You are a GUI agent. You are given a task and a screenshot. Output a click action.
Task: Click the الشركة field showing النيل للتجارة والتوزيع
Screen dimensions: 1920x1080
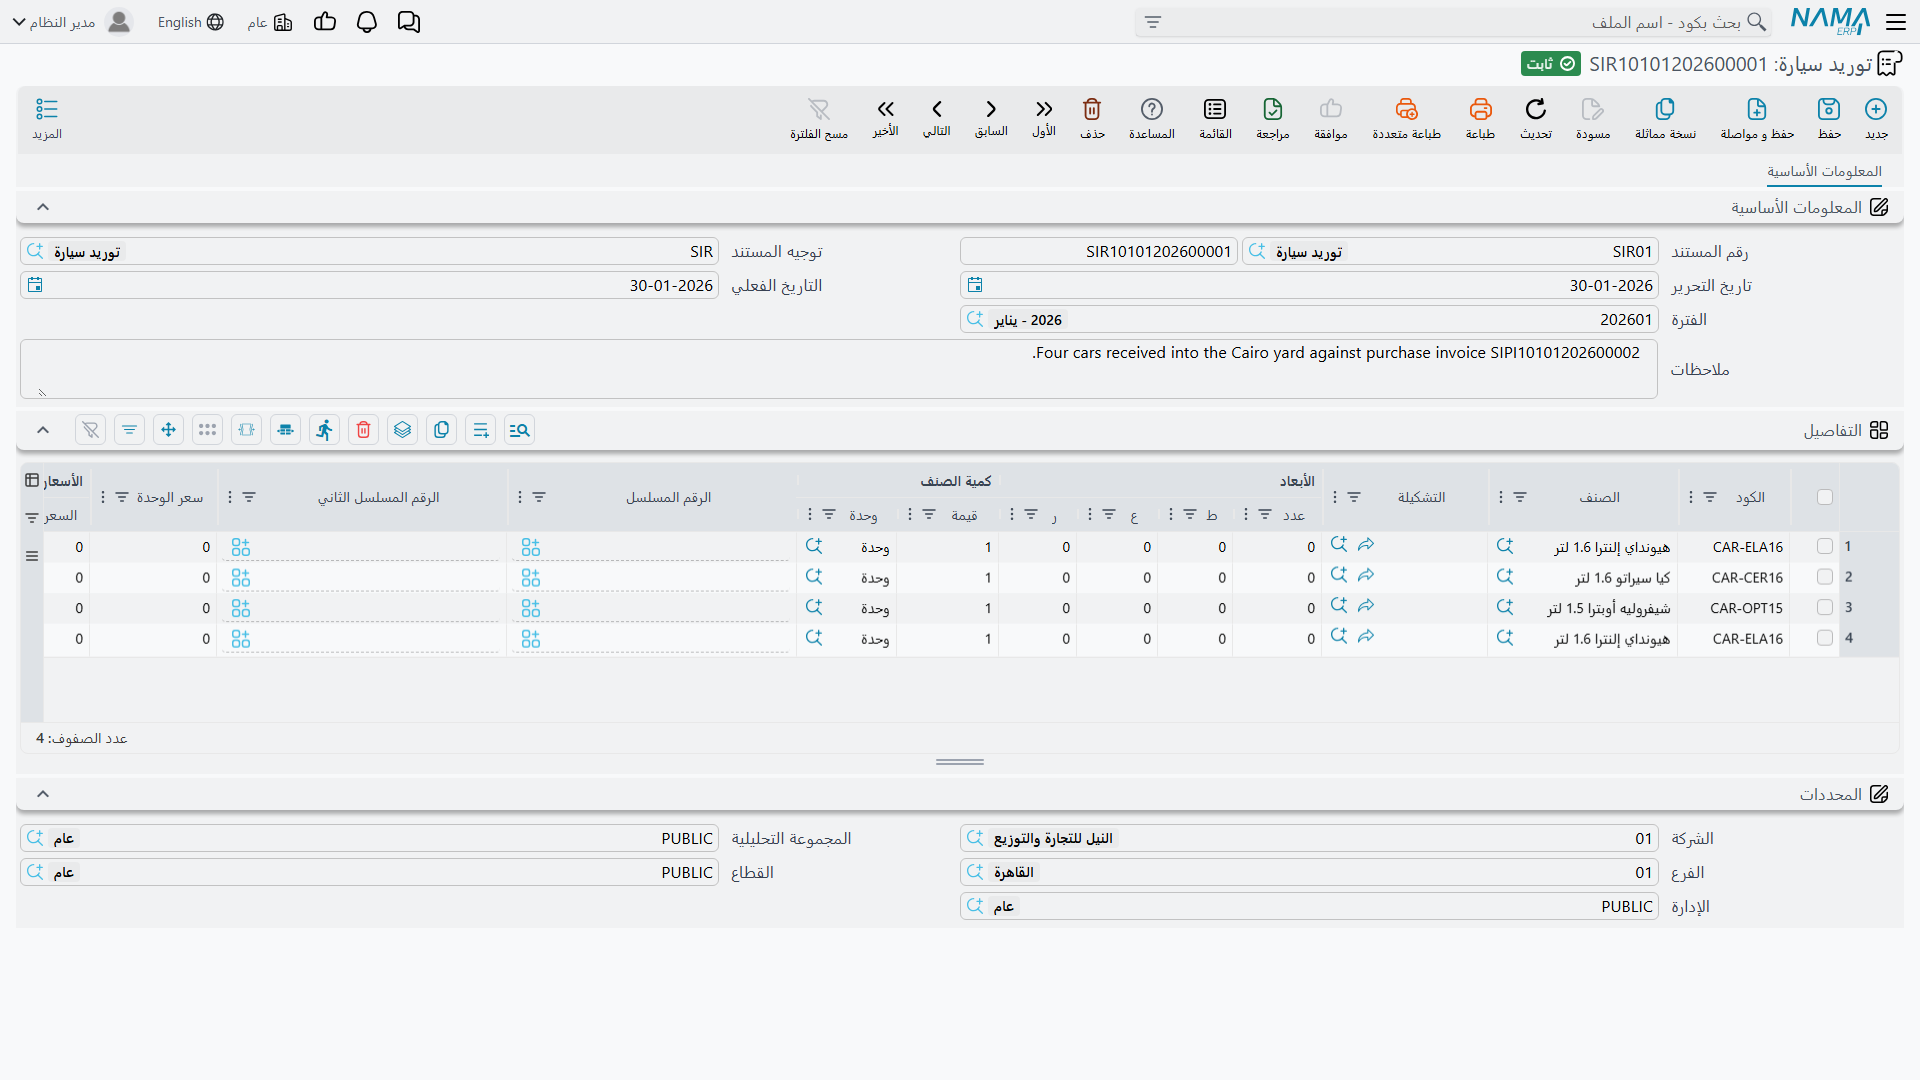[x=1309, y=838]
